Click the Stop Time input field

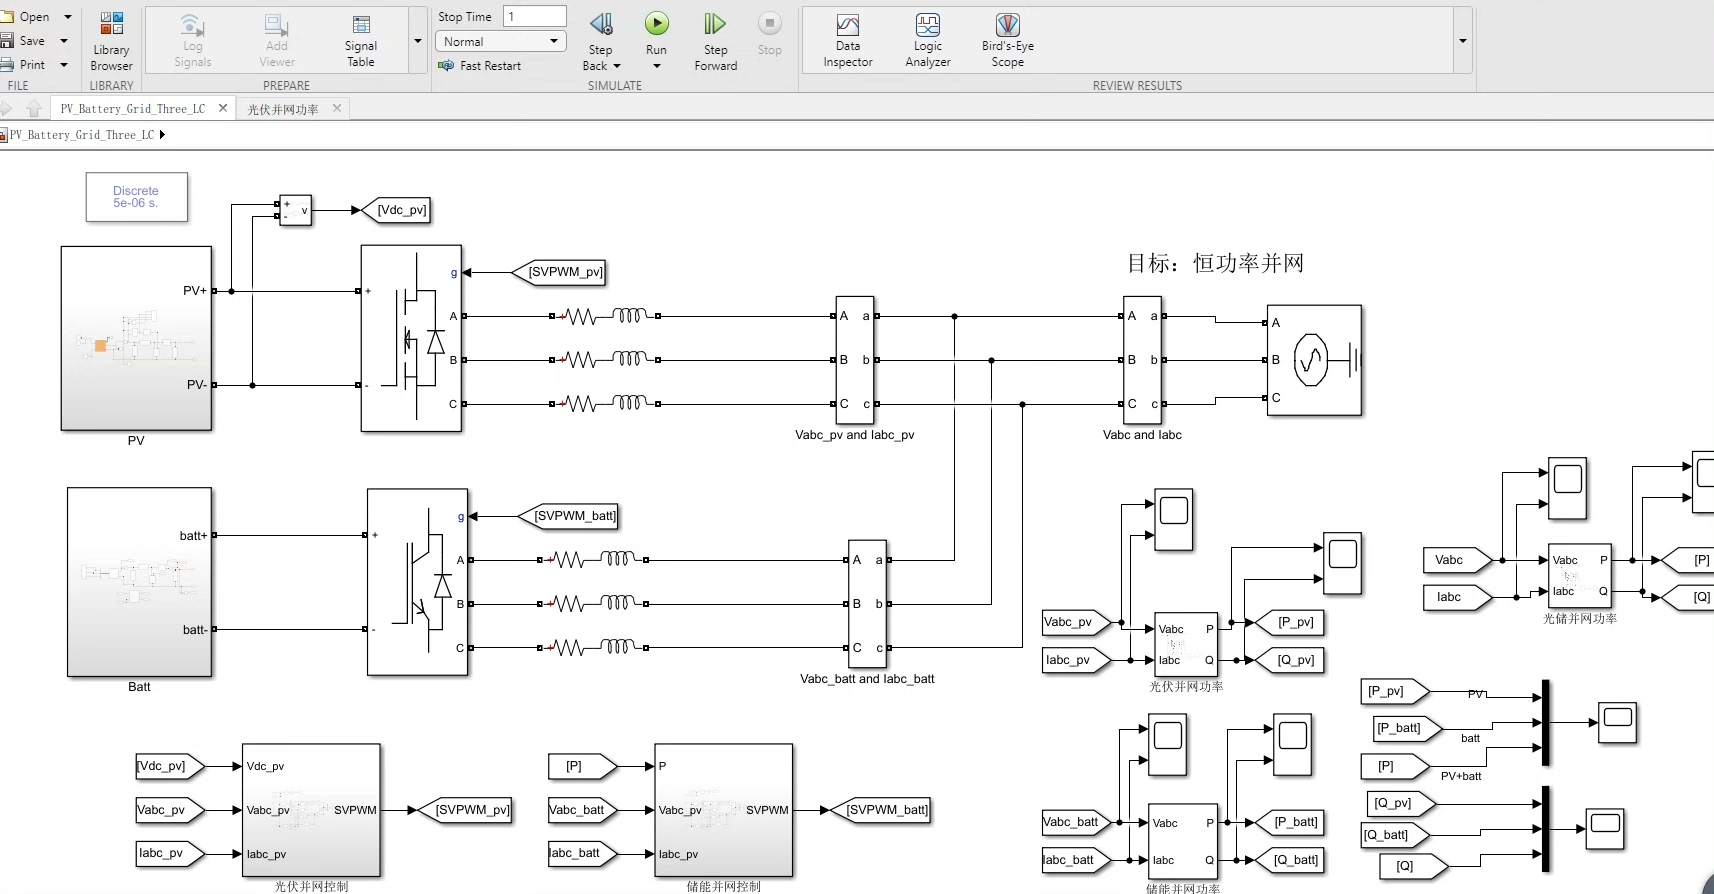pos(535,16)
